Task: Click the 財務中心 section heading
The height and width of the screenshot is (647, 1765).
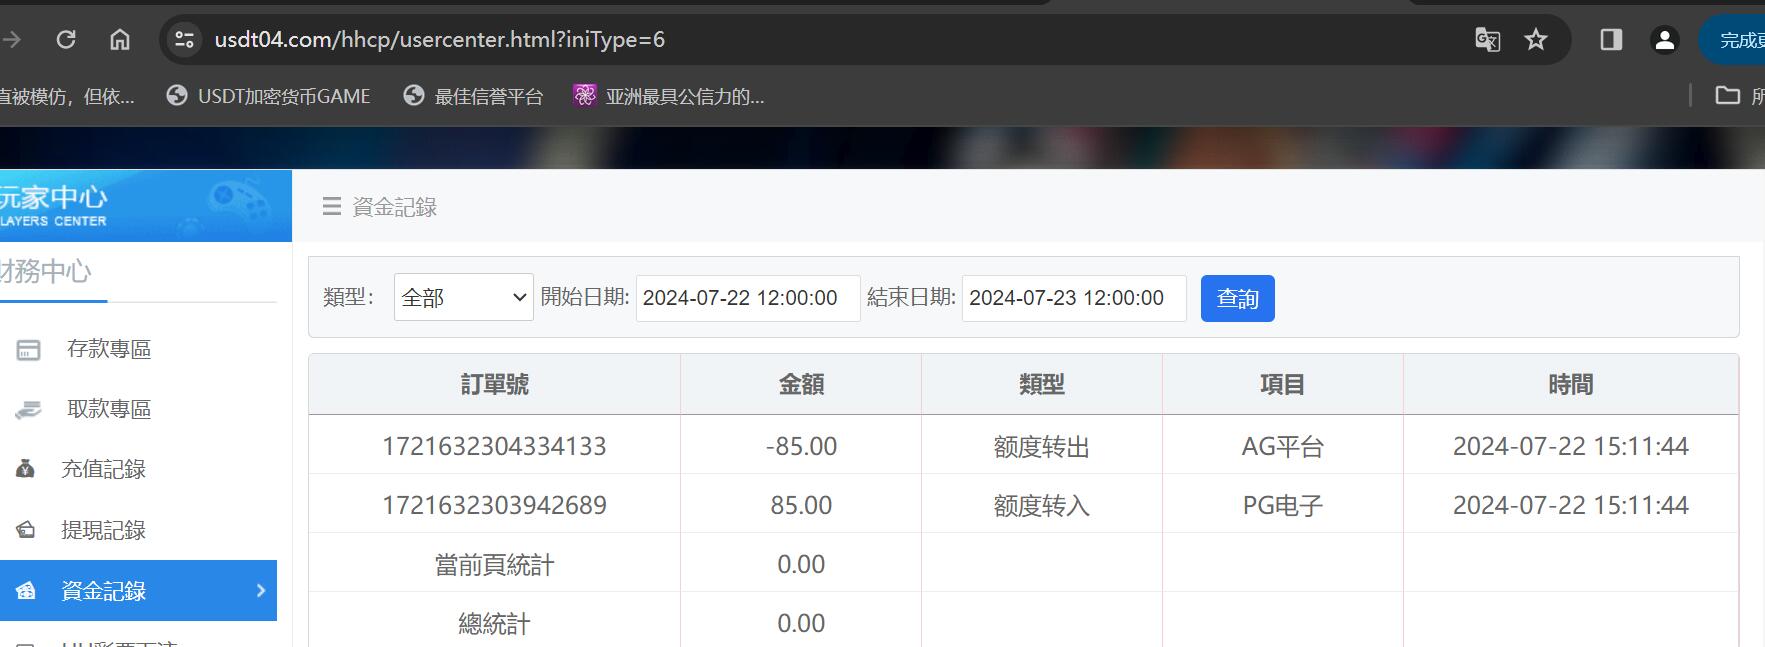Action: click(46, 271)
